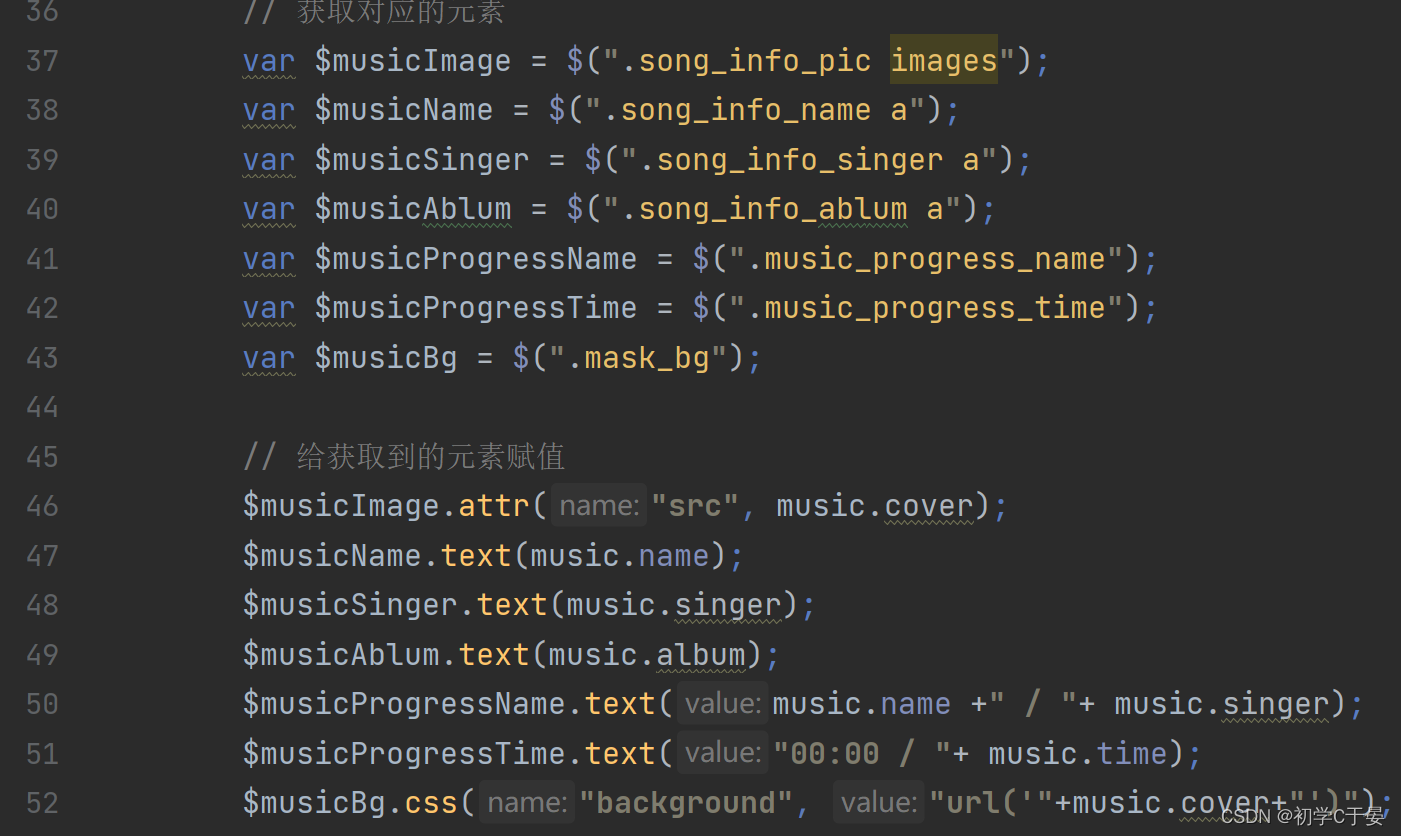Click the $musicName variable declared on line 38
Image resolution: width=1401 pixels, height=836 pixels.
pos(404,110)
